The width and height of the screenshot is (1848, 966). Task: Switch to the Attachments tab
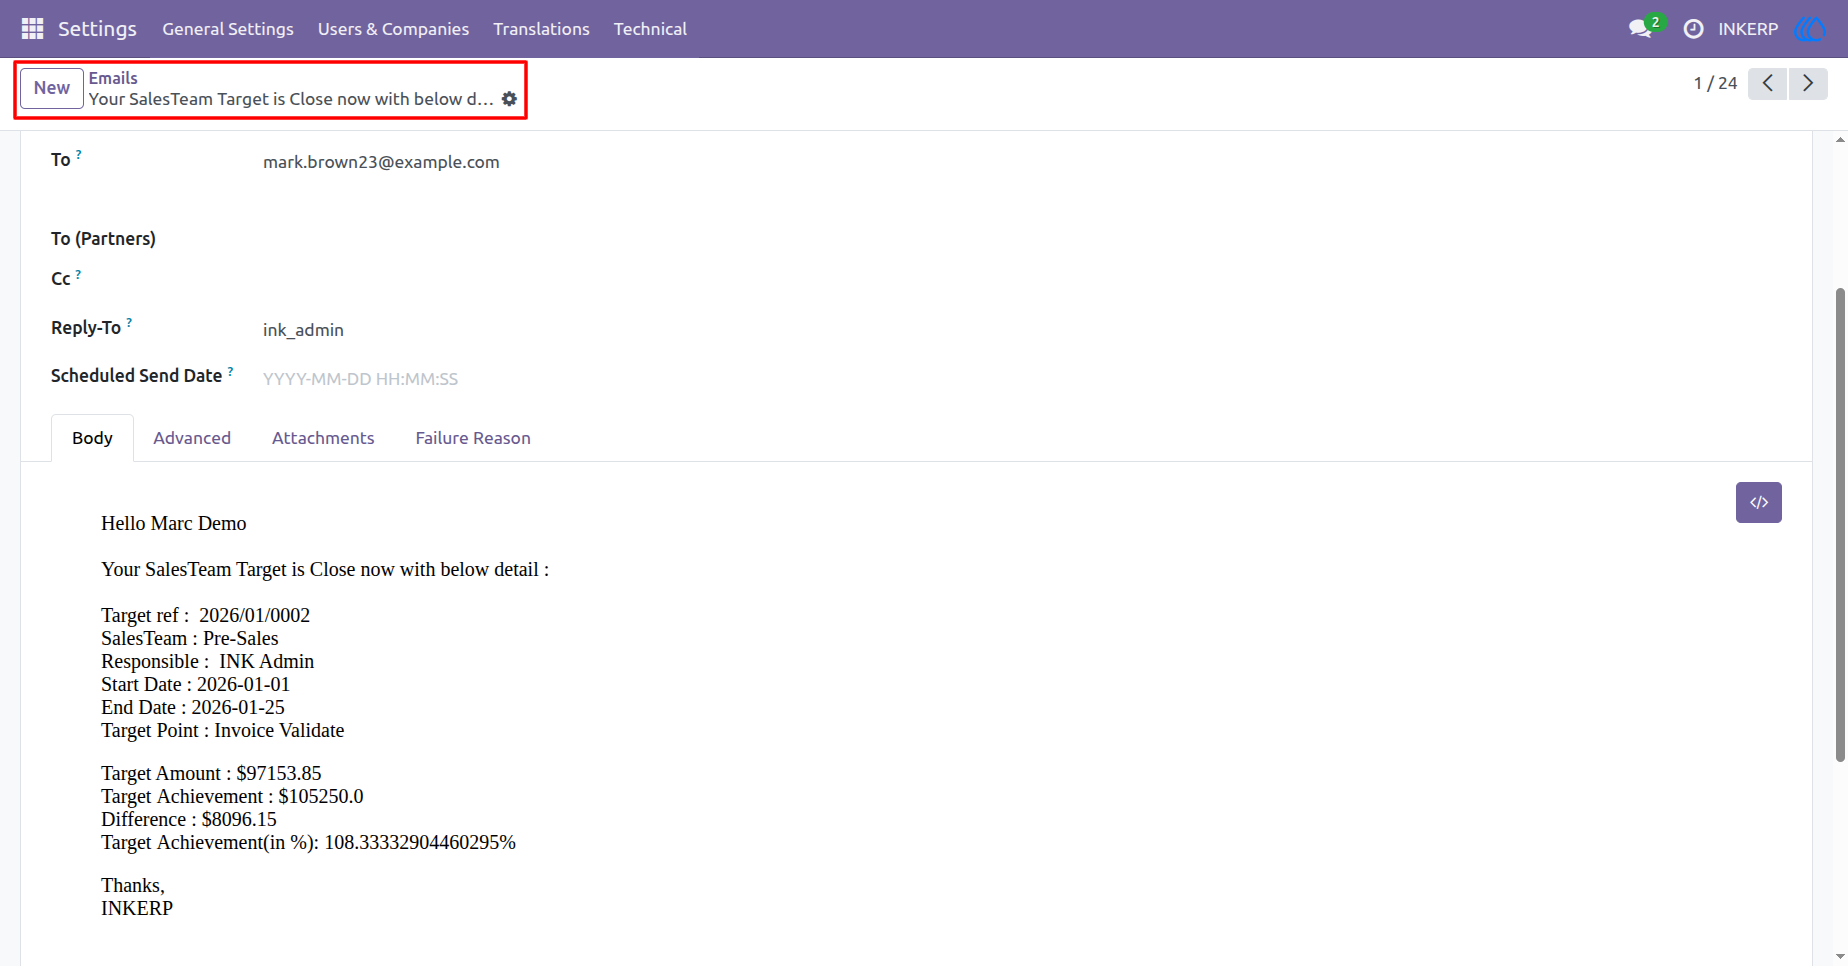click(x=323, y=438)
